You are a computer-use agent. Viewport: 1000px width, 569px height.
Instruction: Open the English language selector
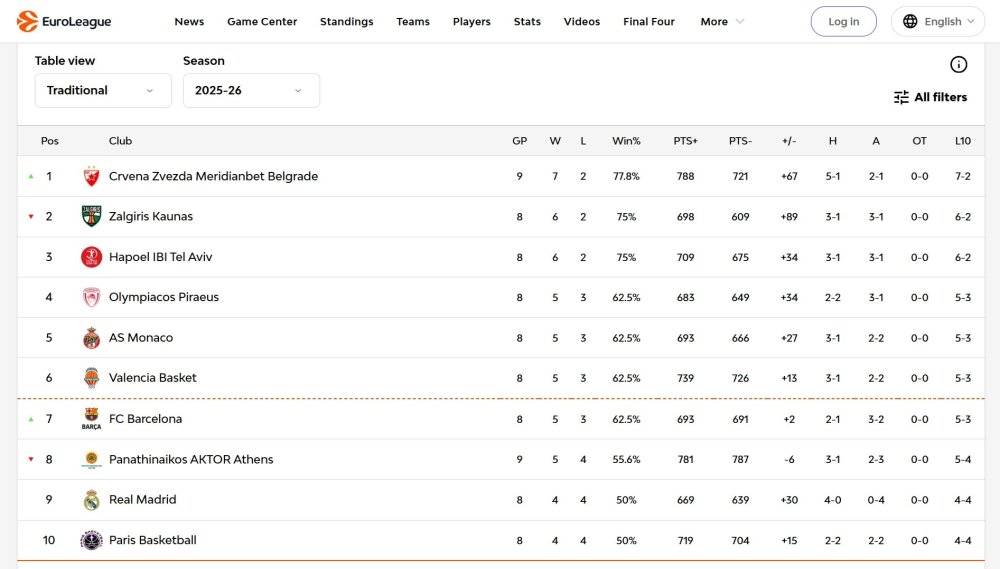(938, 21)
